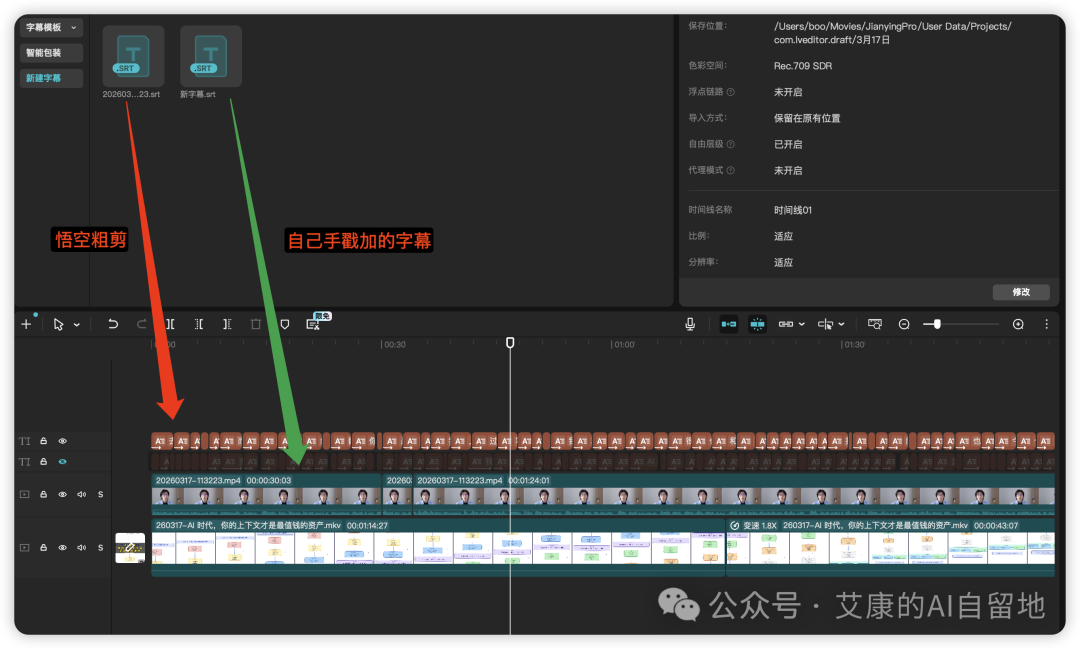Lock the bottom .mkv video track
1080x649 pixels.
[x=43, y=548]
